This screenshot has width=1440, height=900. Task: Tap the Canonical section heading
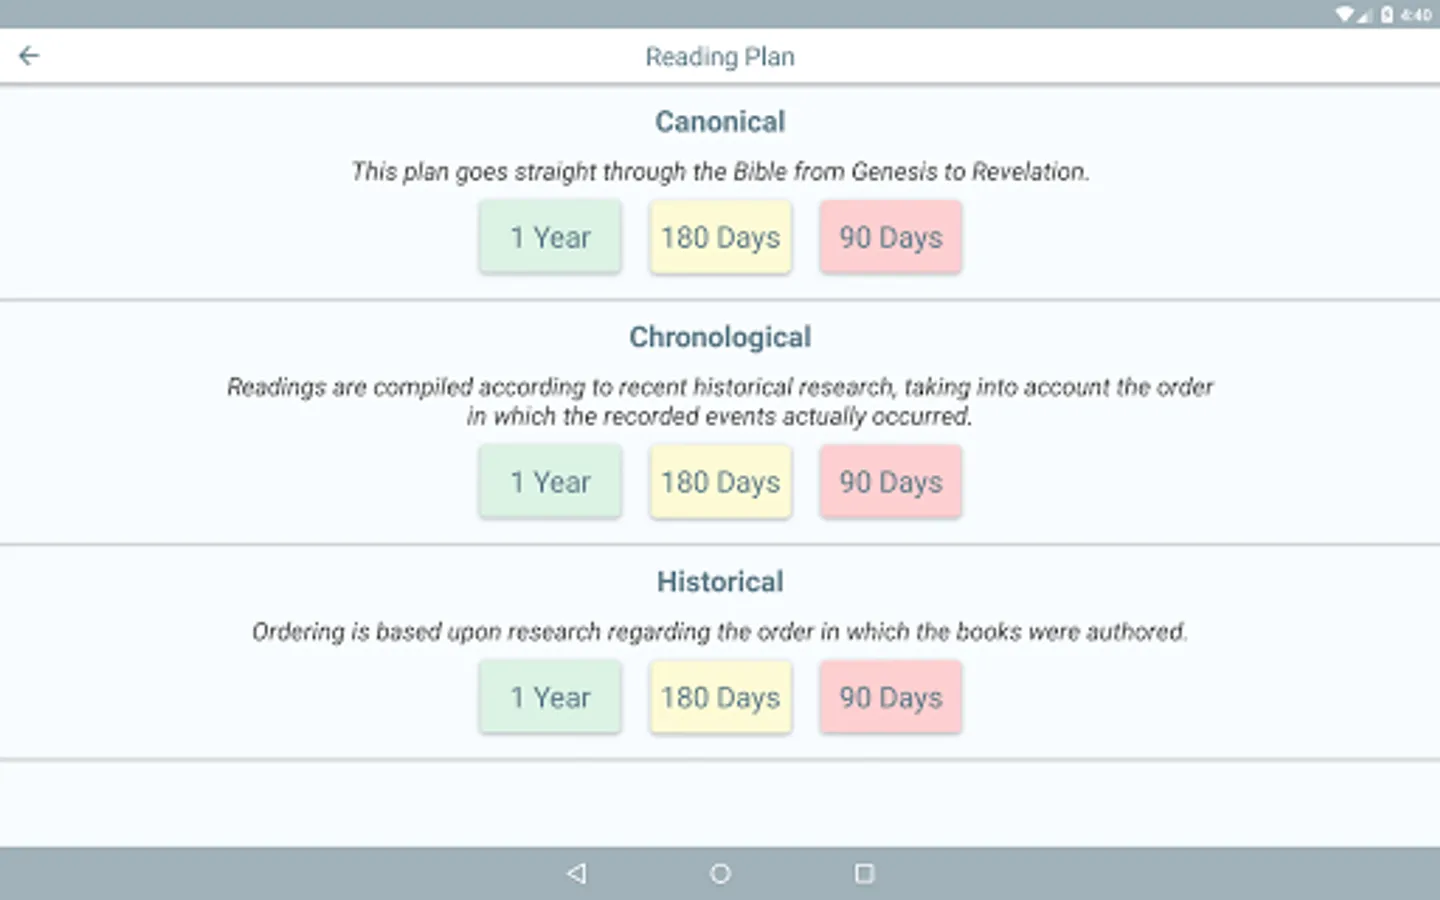coord(720,122)
